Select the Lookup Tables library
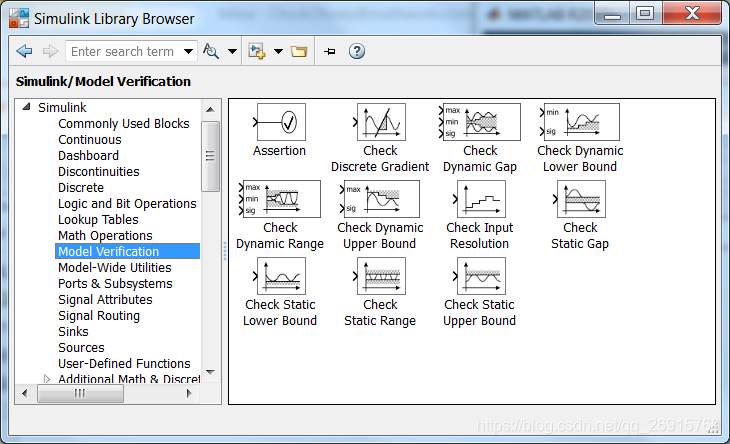 98,220
